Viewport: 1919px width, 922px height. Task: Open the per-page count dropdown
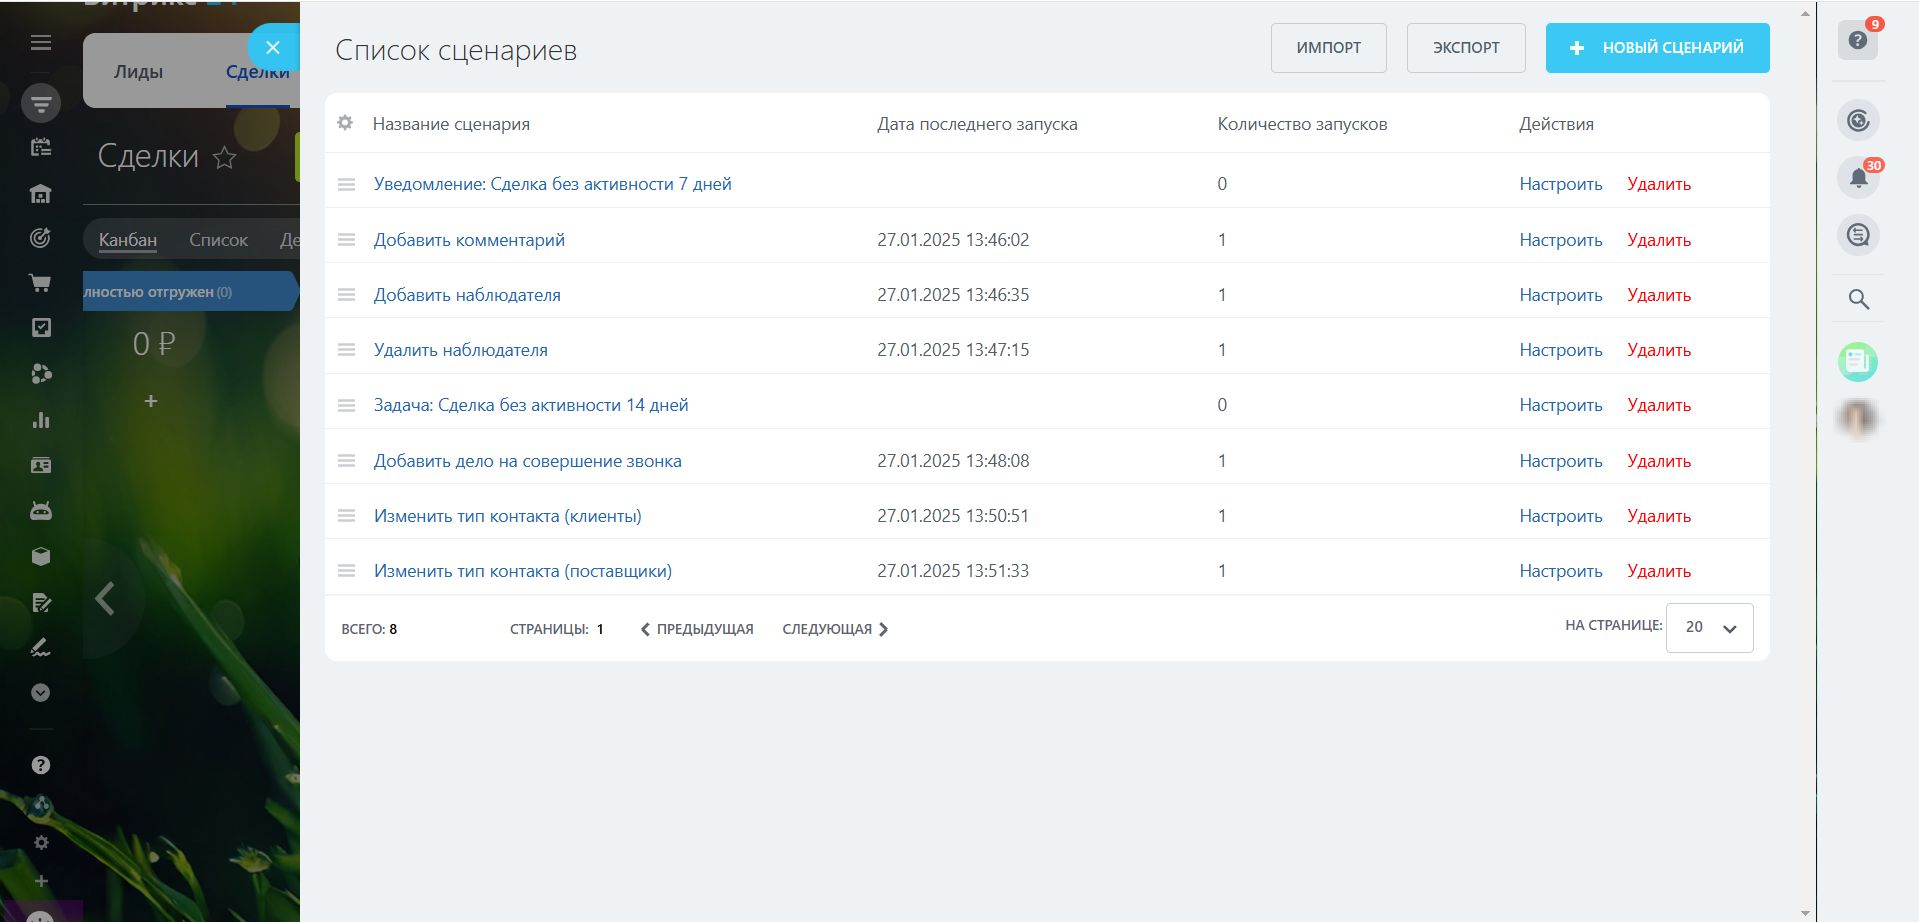pyautogui.click(x=1709, y=628)
